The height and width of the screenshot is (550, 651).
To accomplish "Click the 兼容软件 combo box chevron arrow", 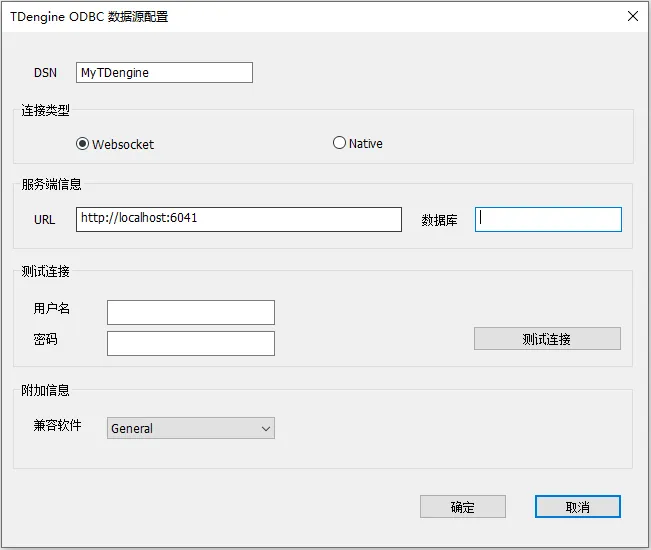I will (x=266, y=428).
